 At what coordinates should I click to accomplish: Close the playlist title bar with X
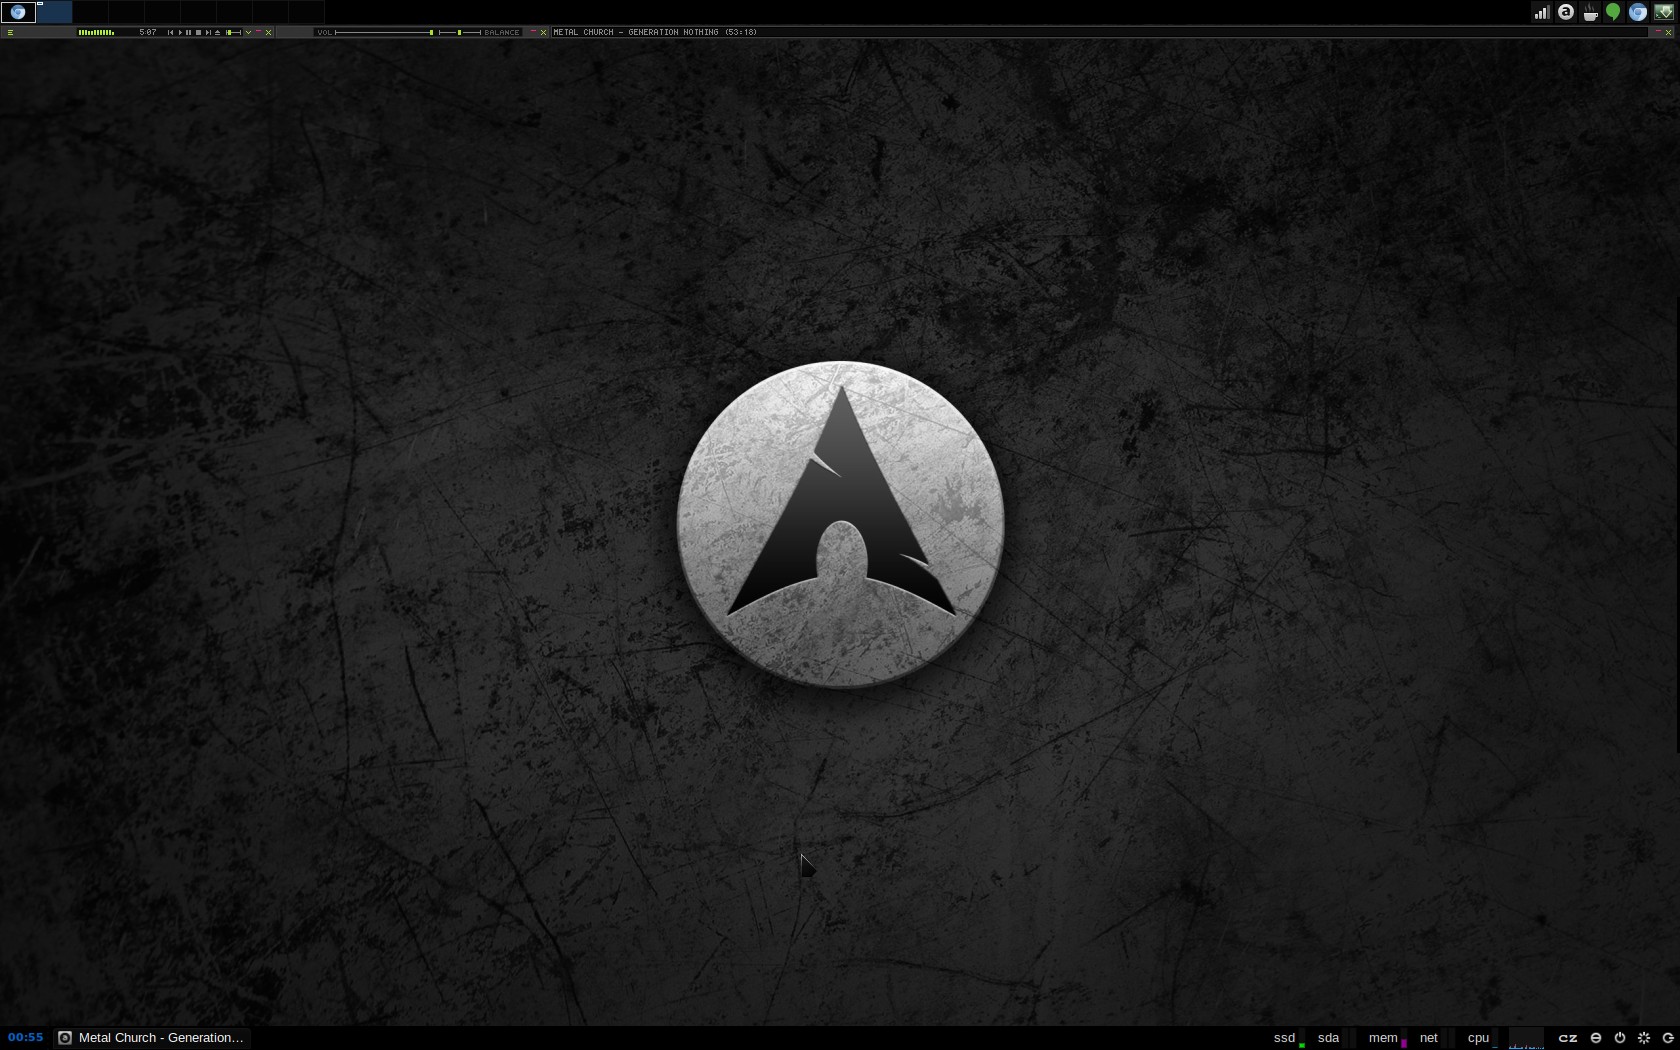[x=1668, y=32]
